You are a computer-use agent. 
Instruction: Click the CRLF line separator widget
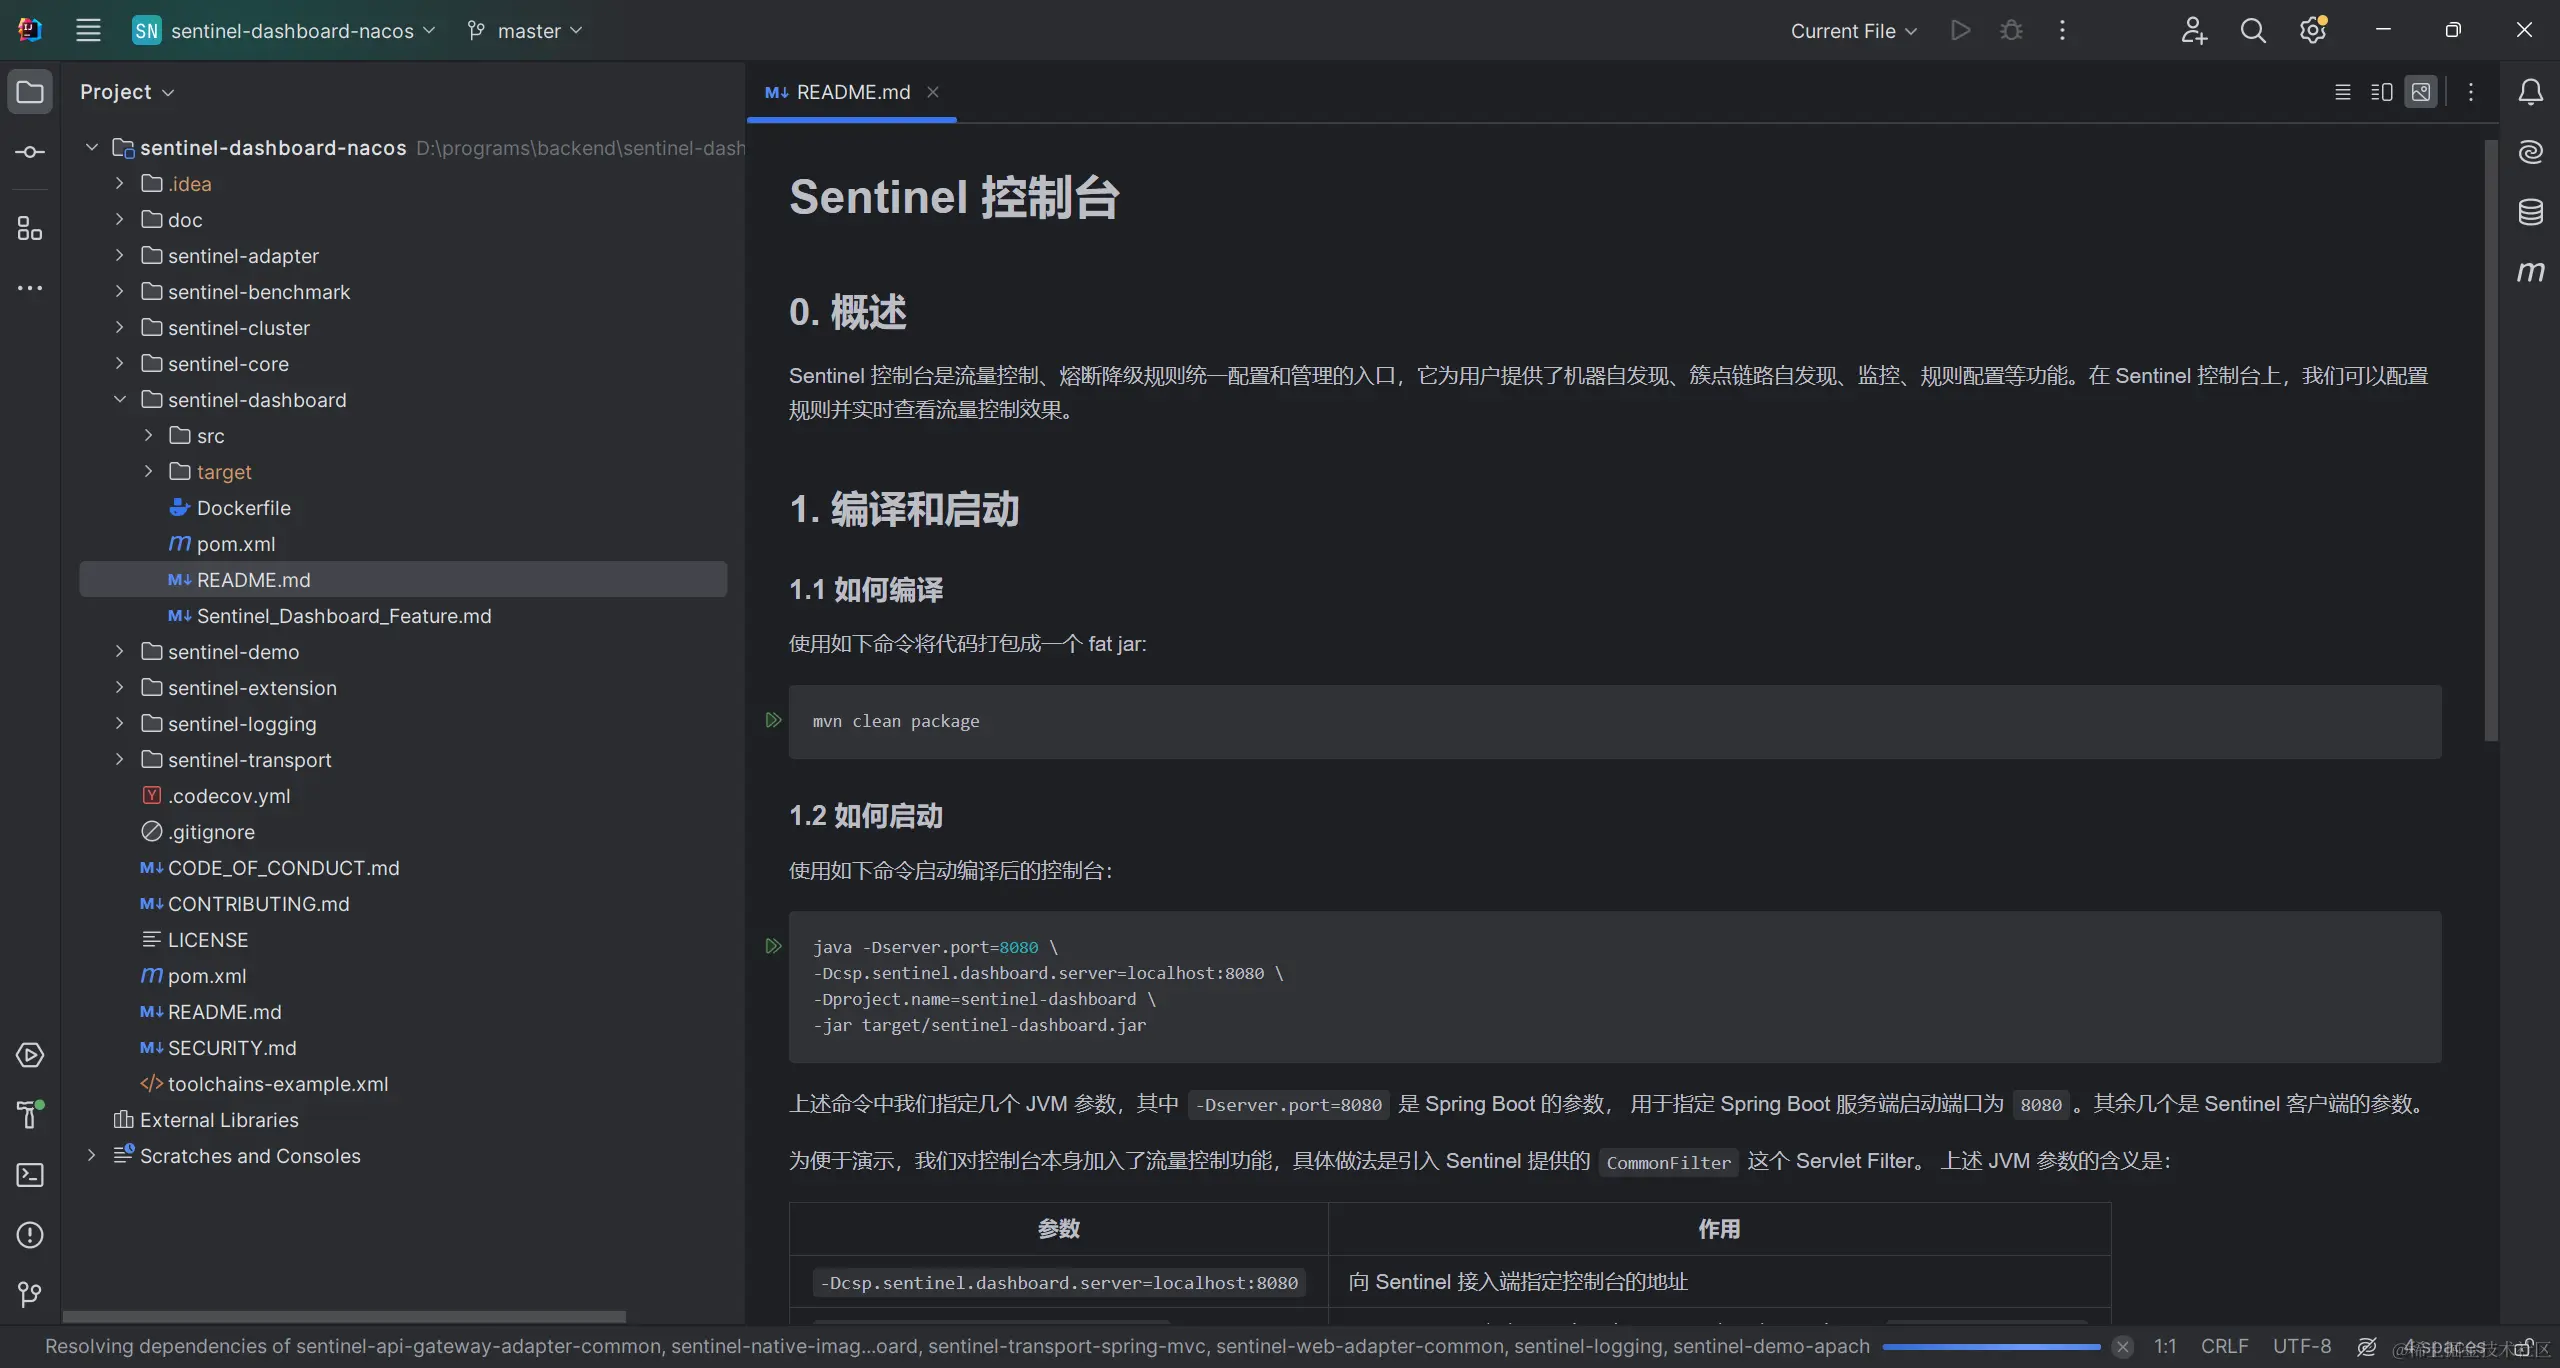point(2224,1347)
